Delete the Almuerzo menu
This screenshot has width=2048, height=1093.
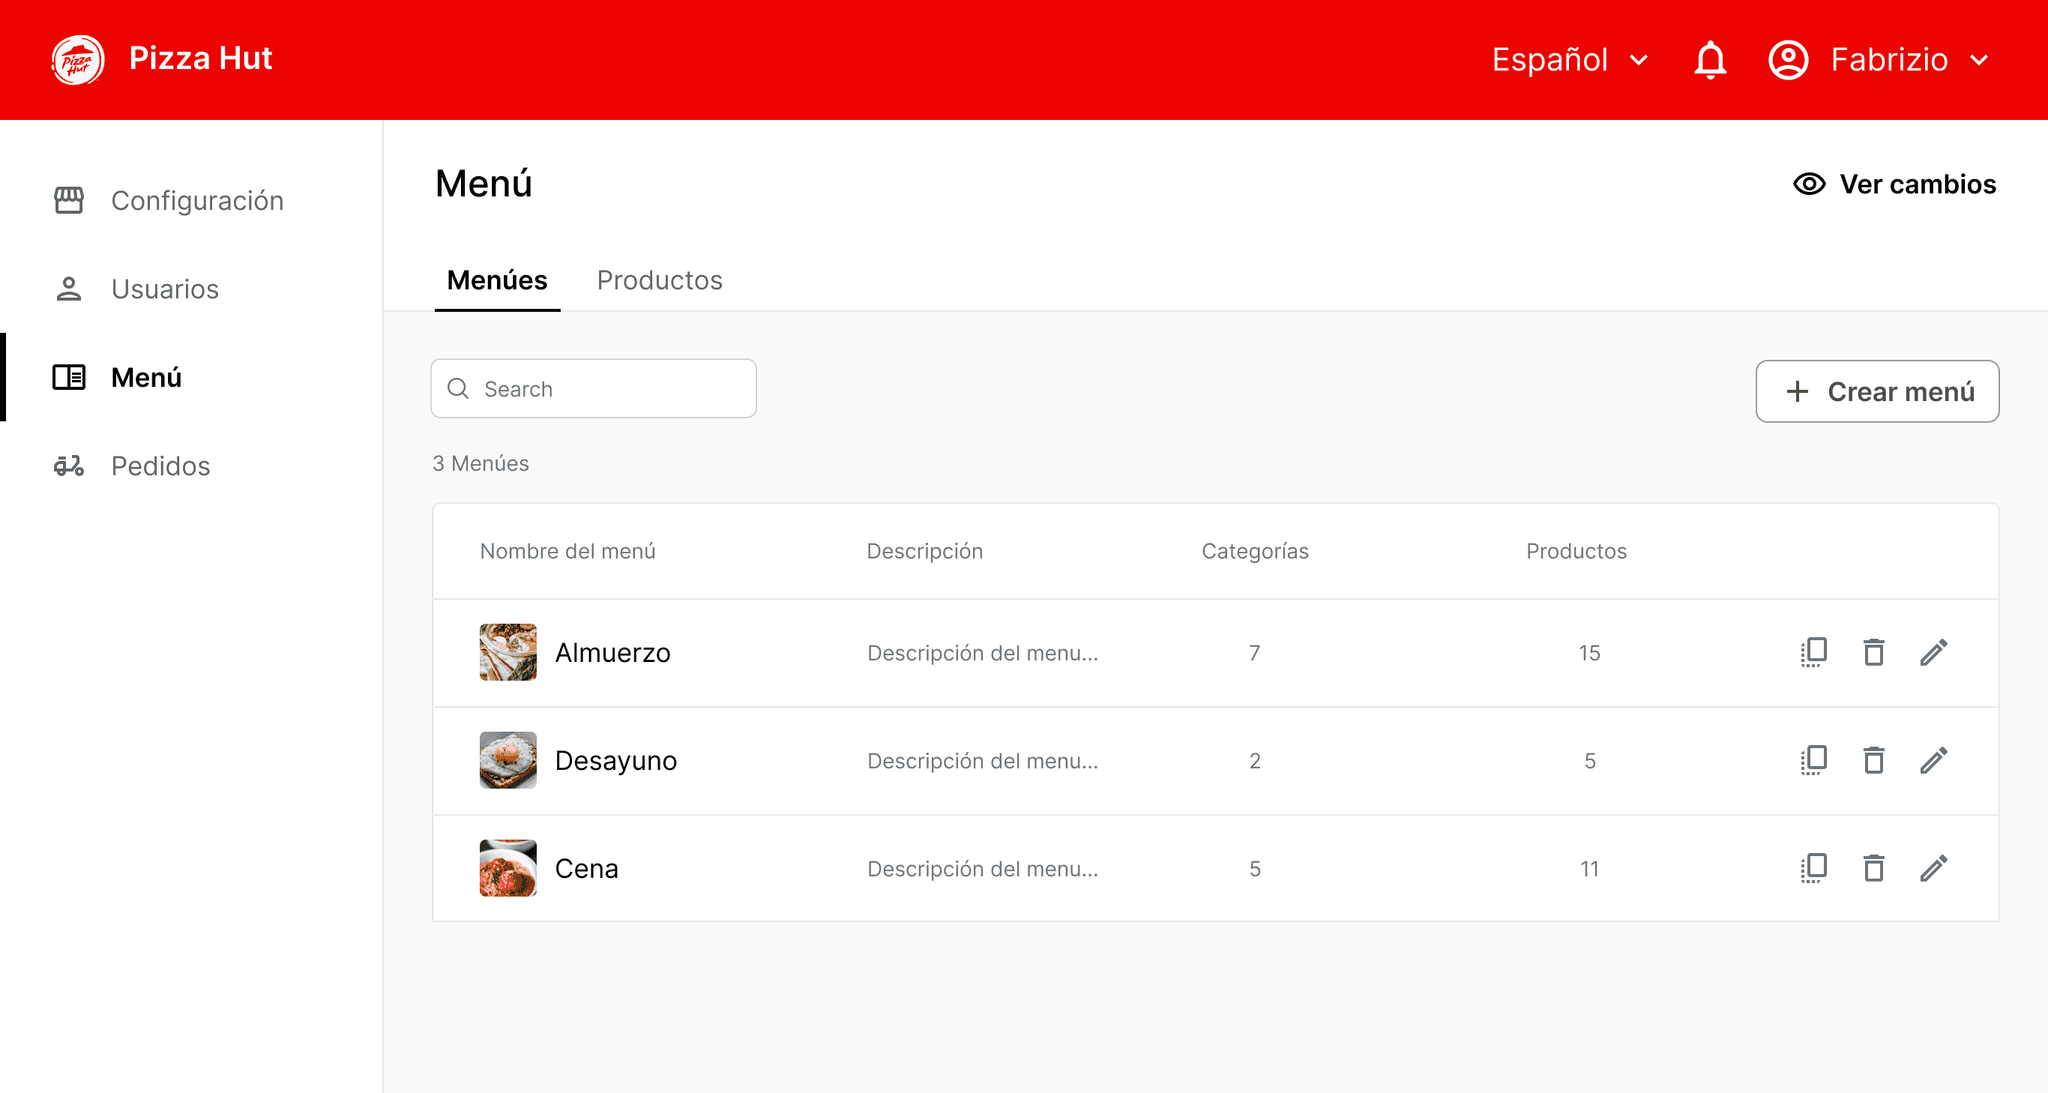click(1874, 653)
